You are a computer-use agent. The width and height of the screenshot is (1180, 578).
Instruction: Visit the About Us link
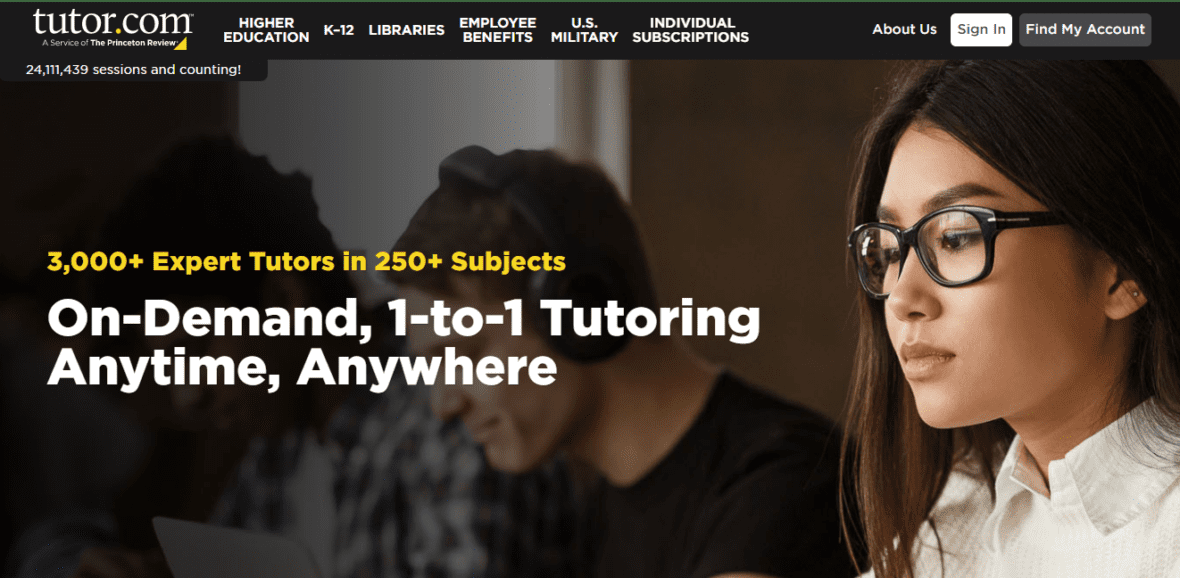click(905, 29)
